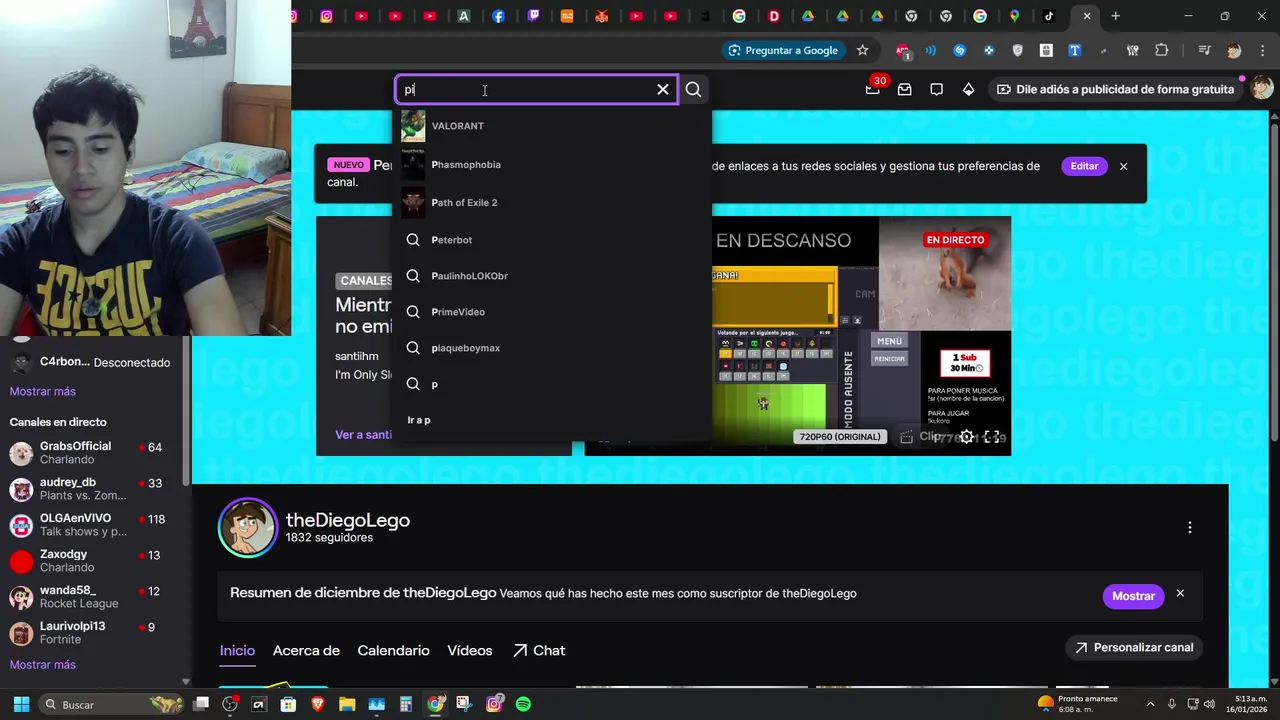Click Personalizar canal button

[1134, 648]
